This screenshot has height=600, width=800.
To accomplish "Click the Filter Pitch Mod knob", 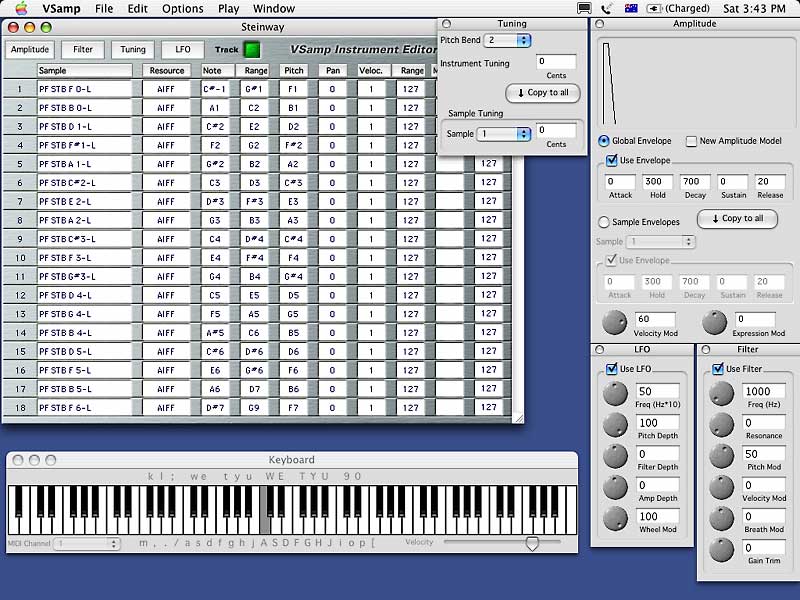I will (x=721, y=456).
